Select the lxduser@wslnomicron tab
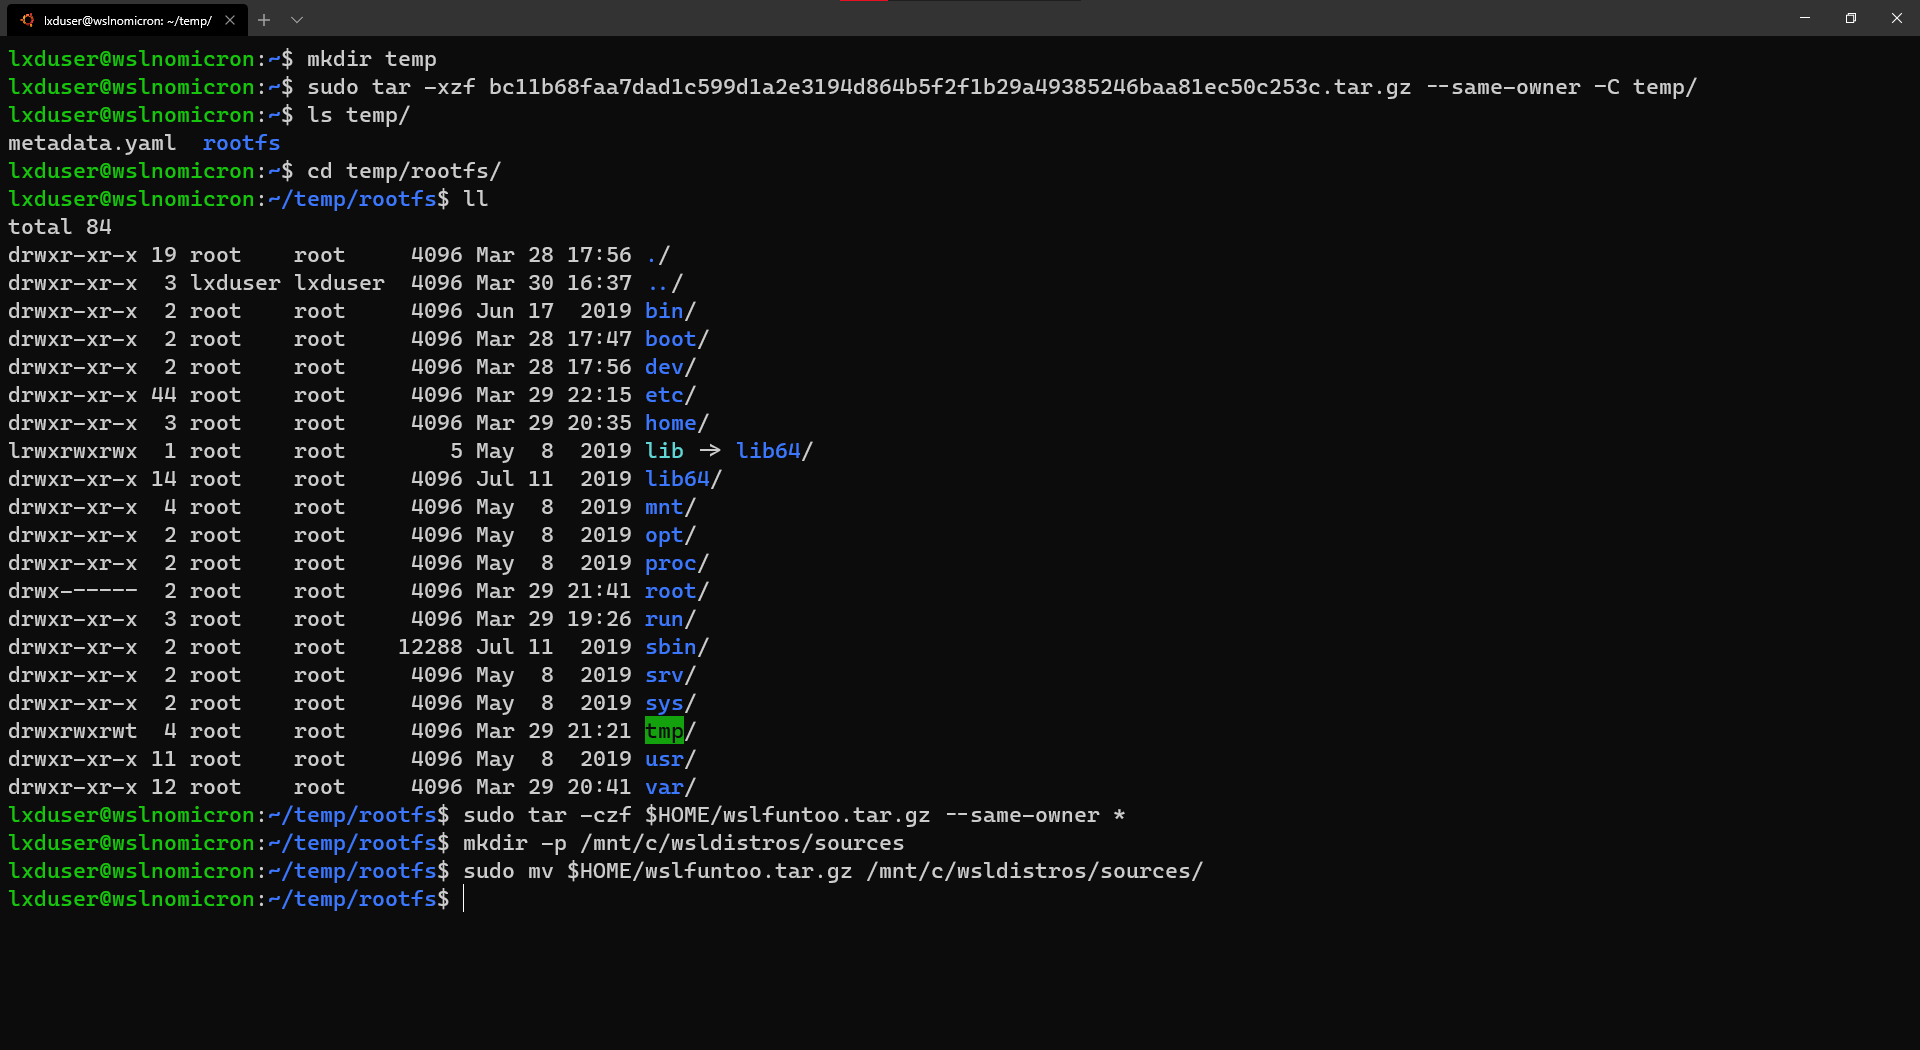This screenshot has height=1050, width=1920. (127, 20)
